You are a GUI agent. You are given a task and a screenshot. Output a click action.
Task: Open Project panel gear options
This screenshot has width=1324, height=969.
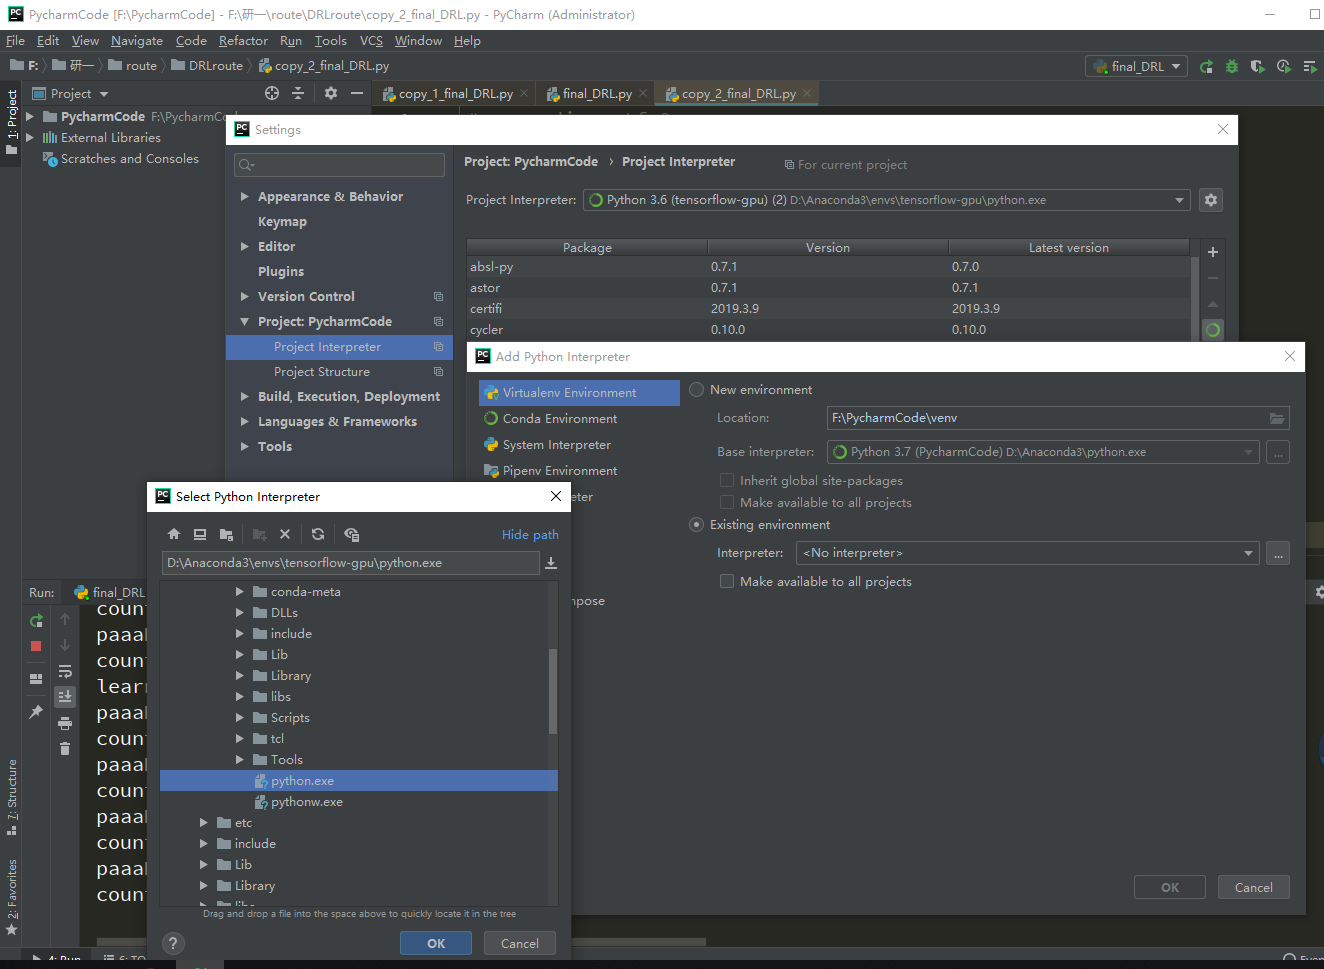(x=331, y=93)
